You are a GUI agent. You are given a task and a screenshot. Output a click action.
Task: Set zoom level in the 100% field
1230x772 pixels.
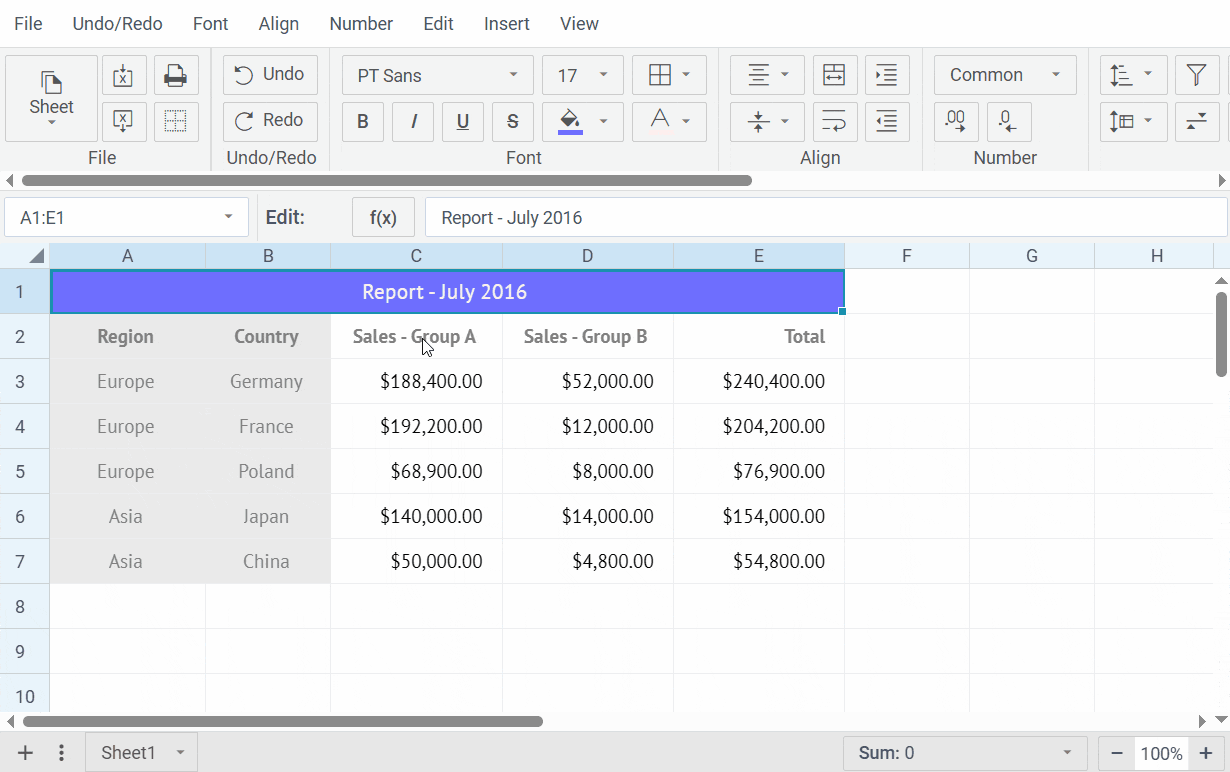click(1161, 753)
